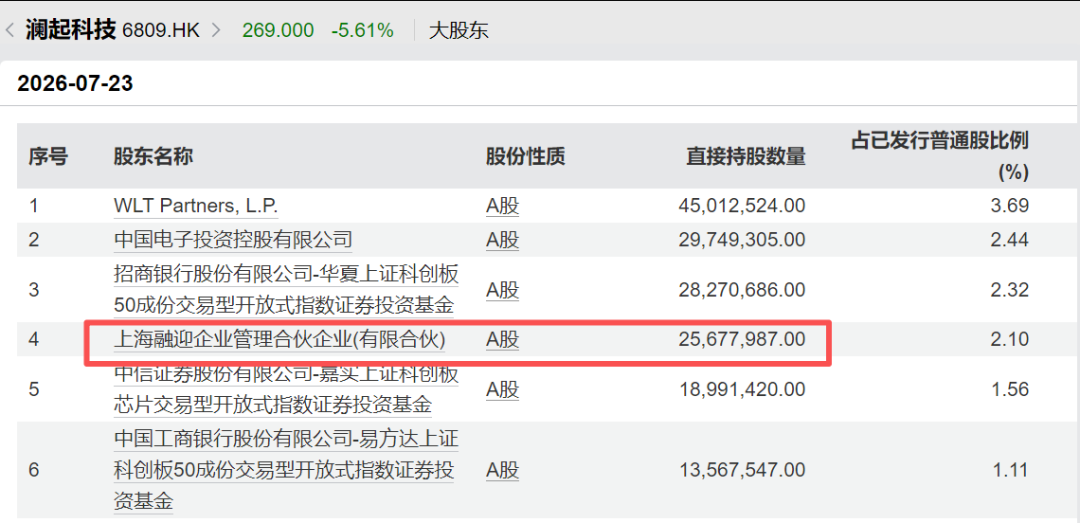1080x523 pixels.
Task: Click A股 link in WLT Partners row
Action: 502,206
